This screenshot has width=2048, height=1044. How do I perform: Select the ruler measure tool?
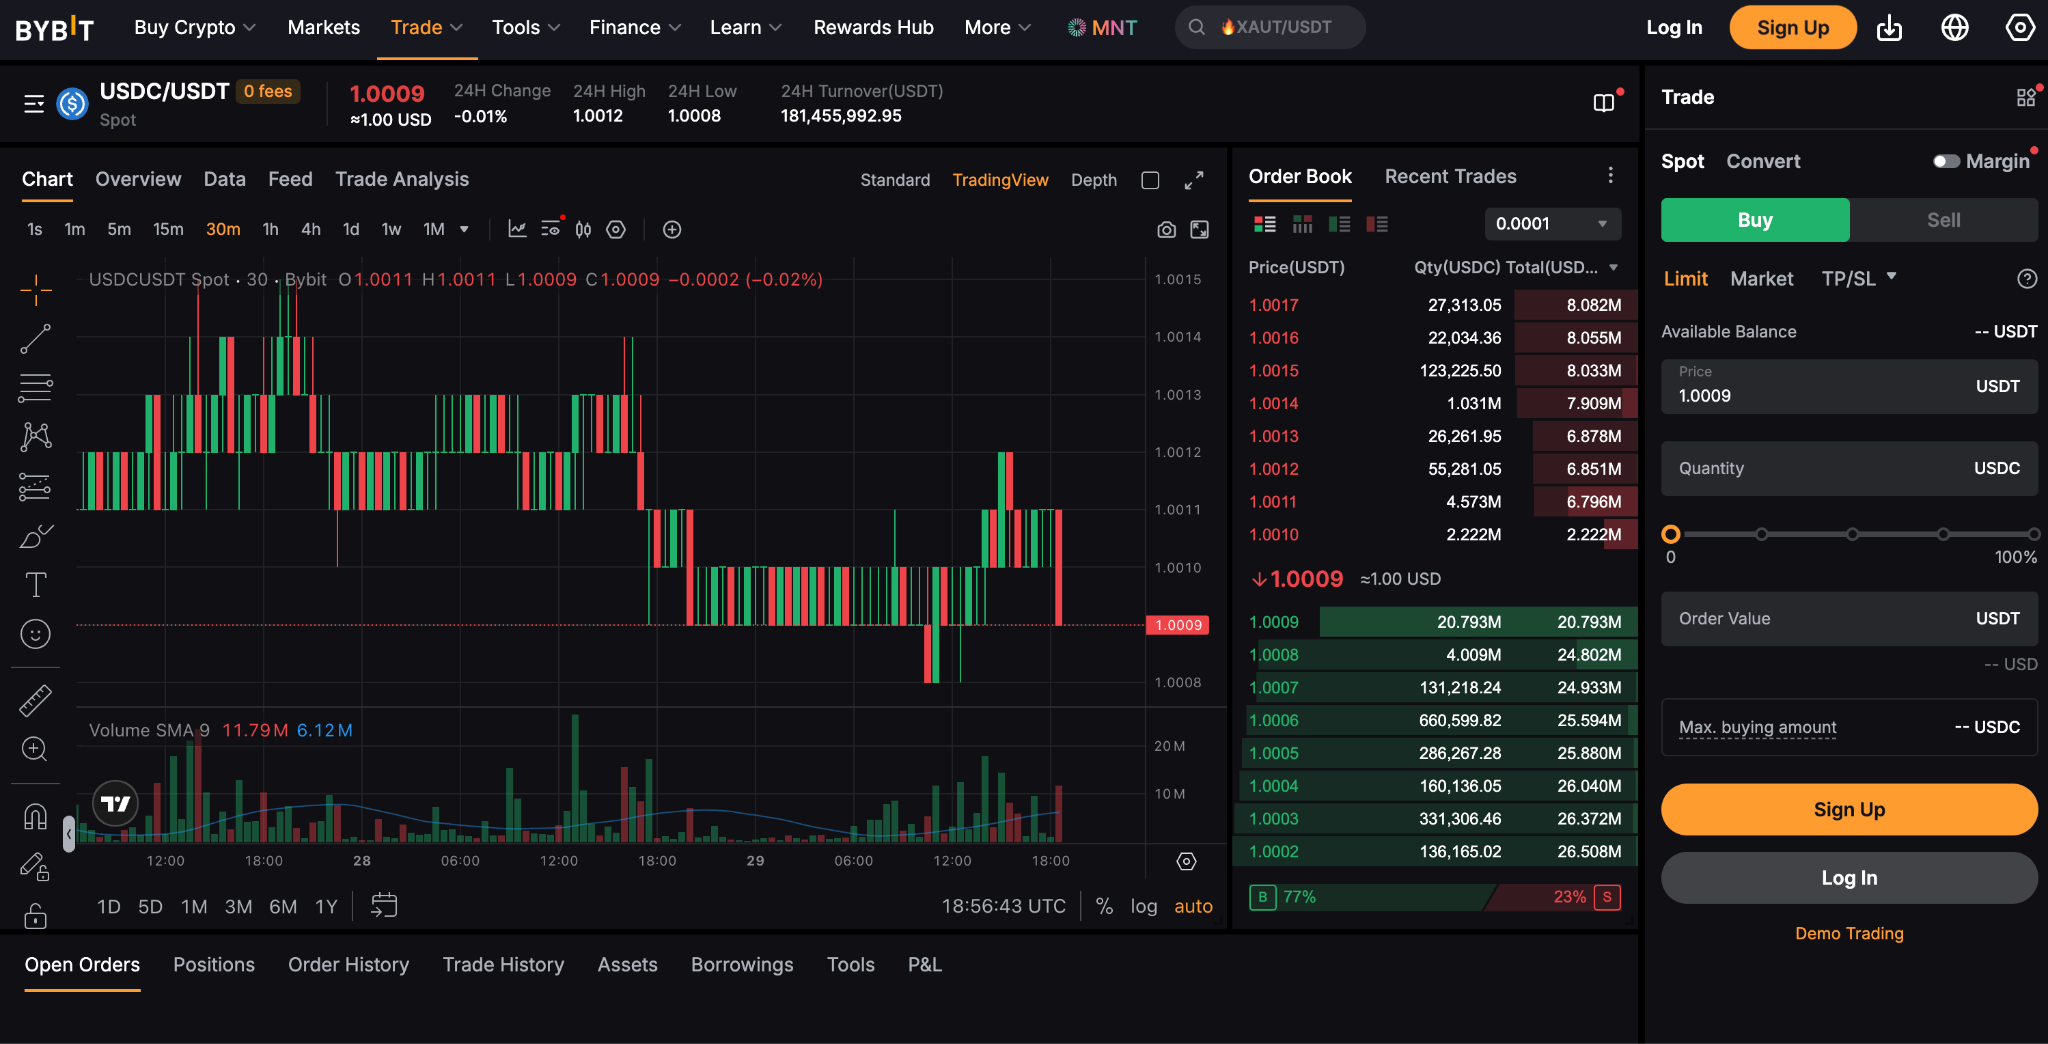tap(36, 700)
